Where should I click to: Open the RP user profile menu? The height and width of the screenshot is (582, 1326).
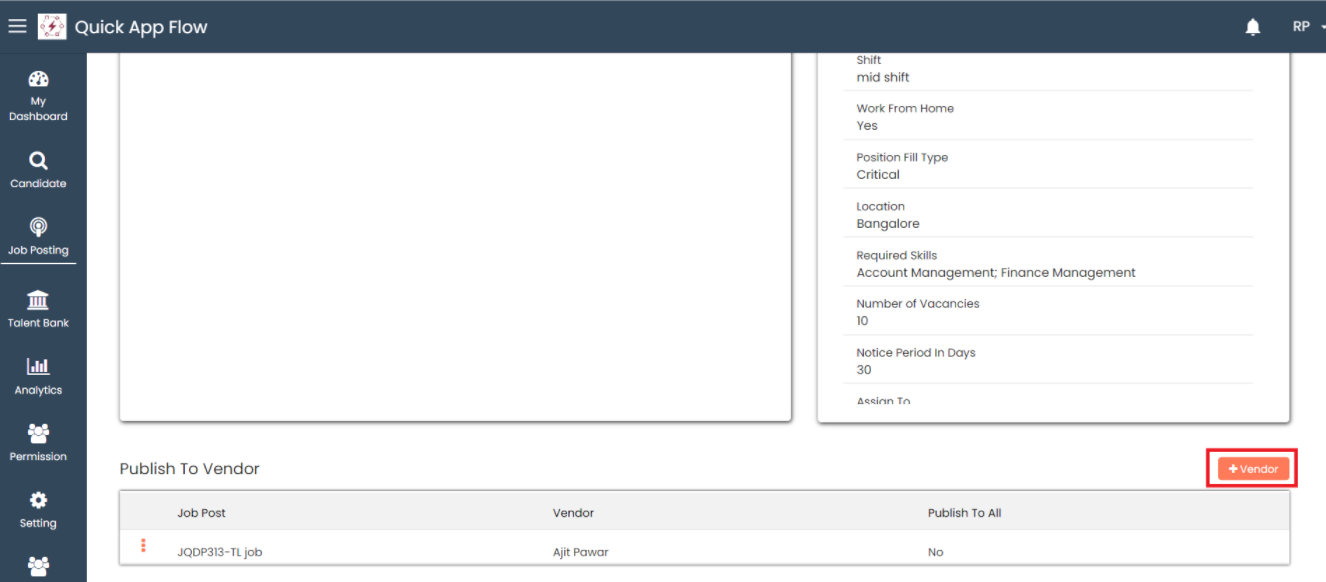1301,27
